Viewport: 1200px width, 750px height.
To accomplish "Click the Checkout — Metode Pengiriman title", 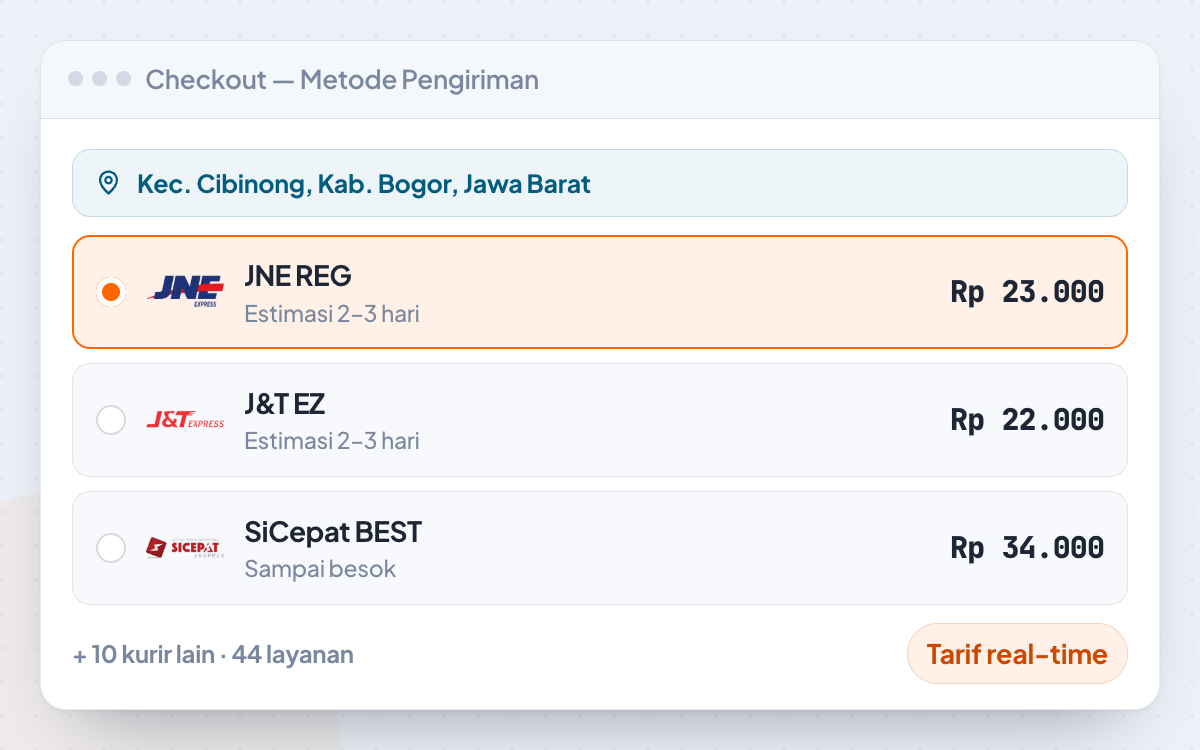I will [x=342, y=79].
